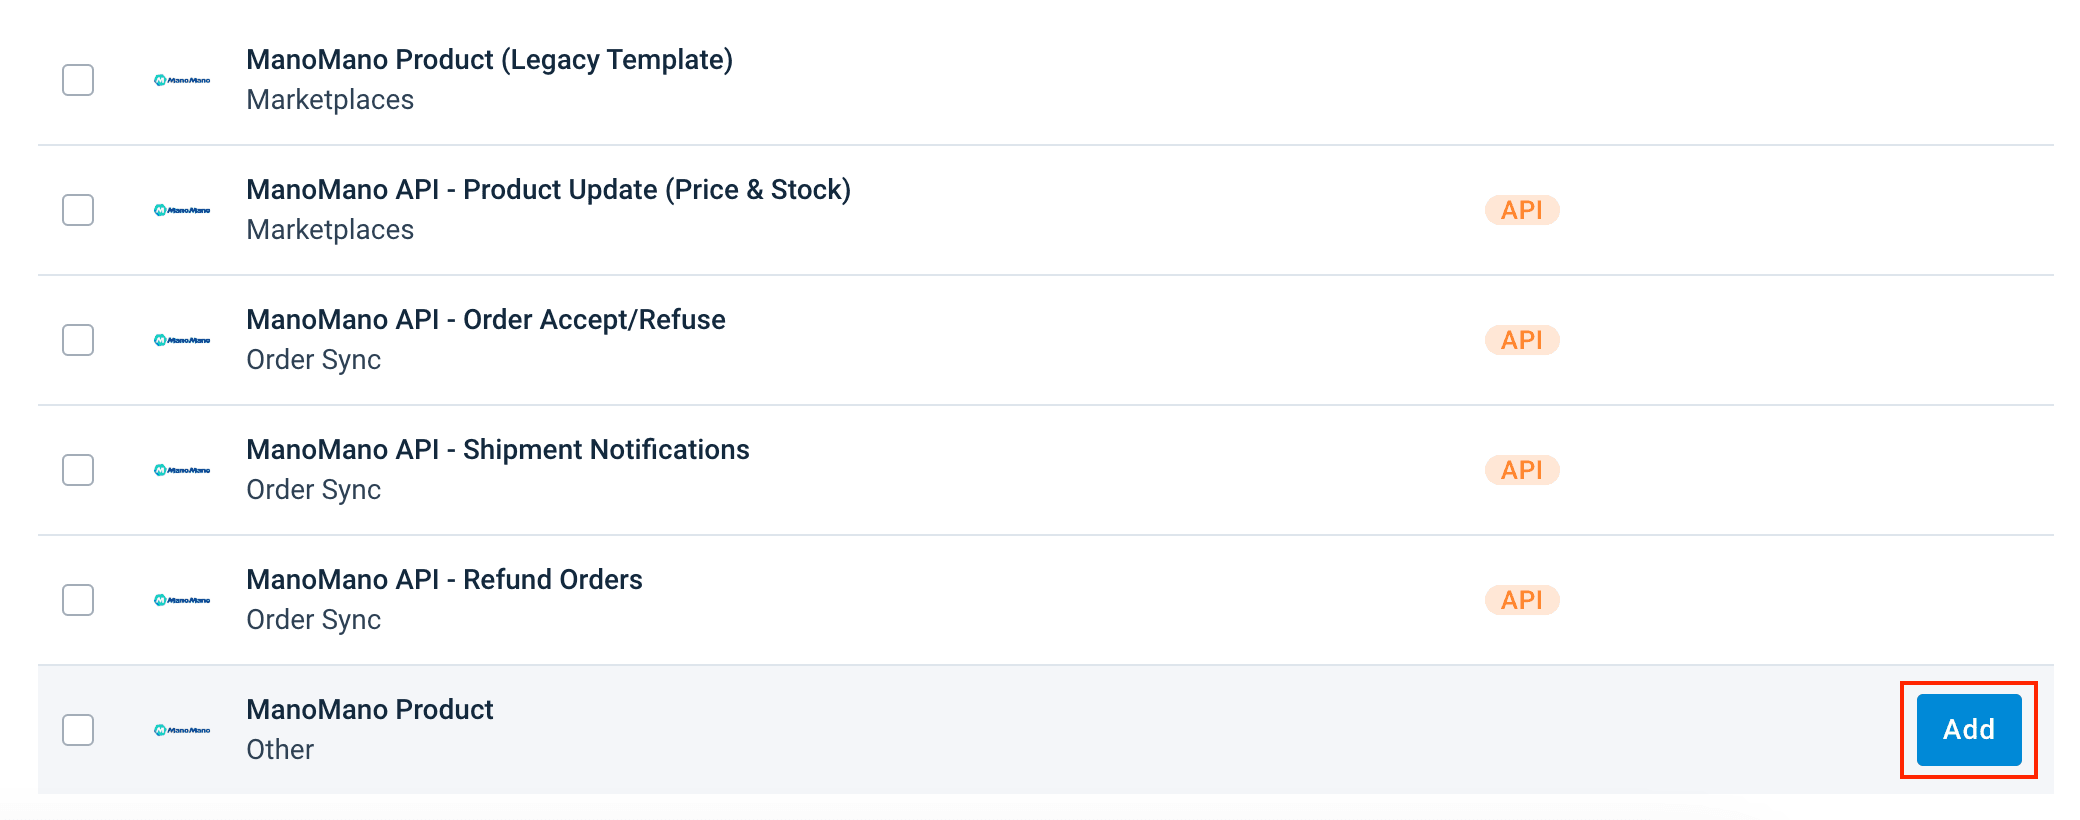The image size is (2080, 820).
Task: Tick checkbox for Product Update (Price & Stock)
Action: (x=78, y=210)
